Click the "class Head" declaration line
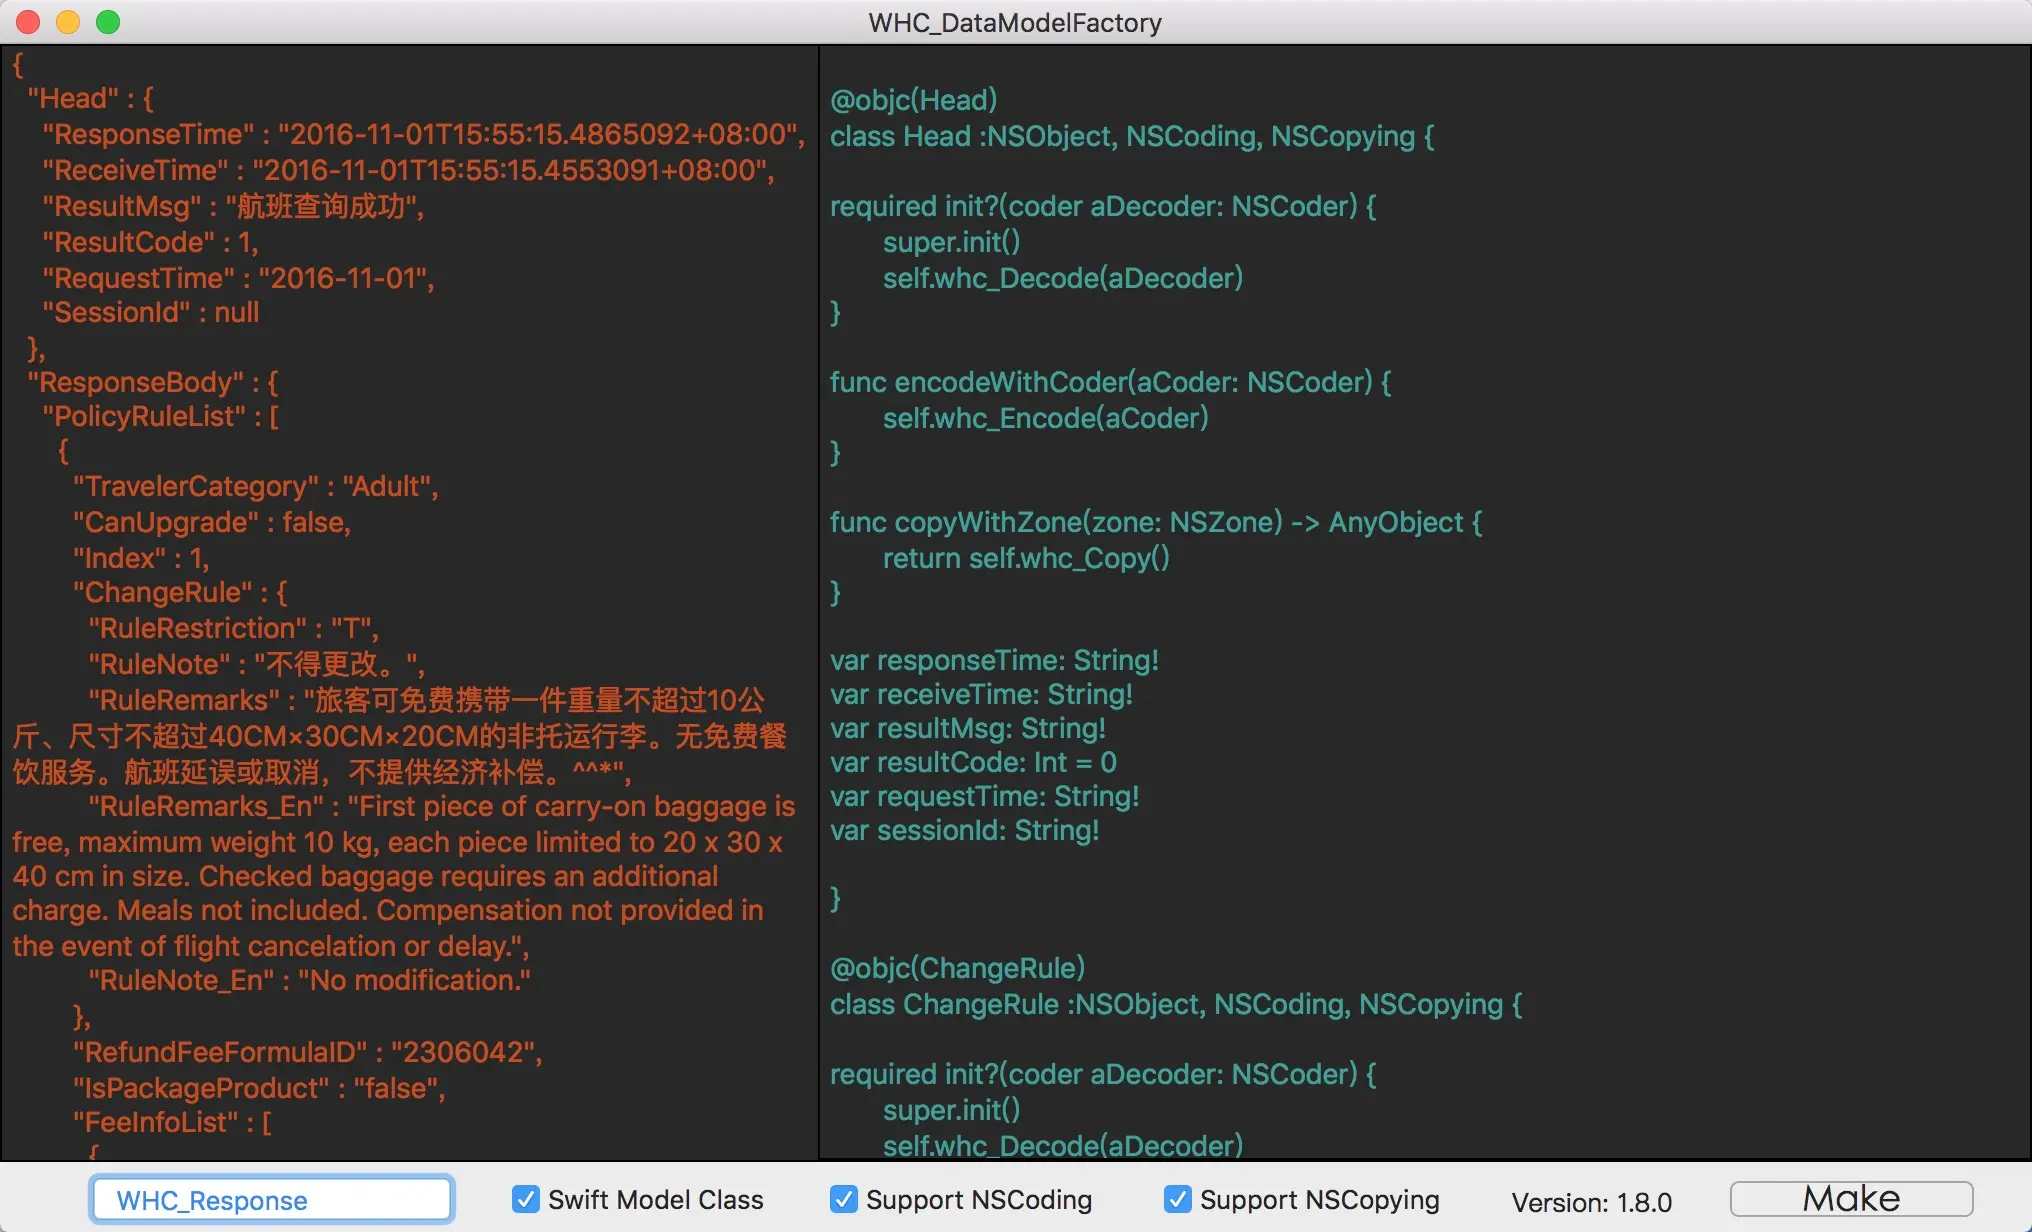Viewport: 2032px width, 1232px height. [x=1131, y=136]
